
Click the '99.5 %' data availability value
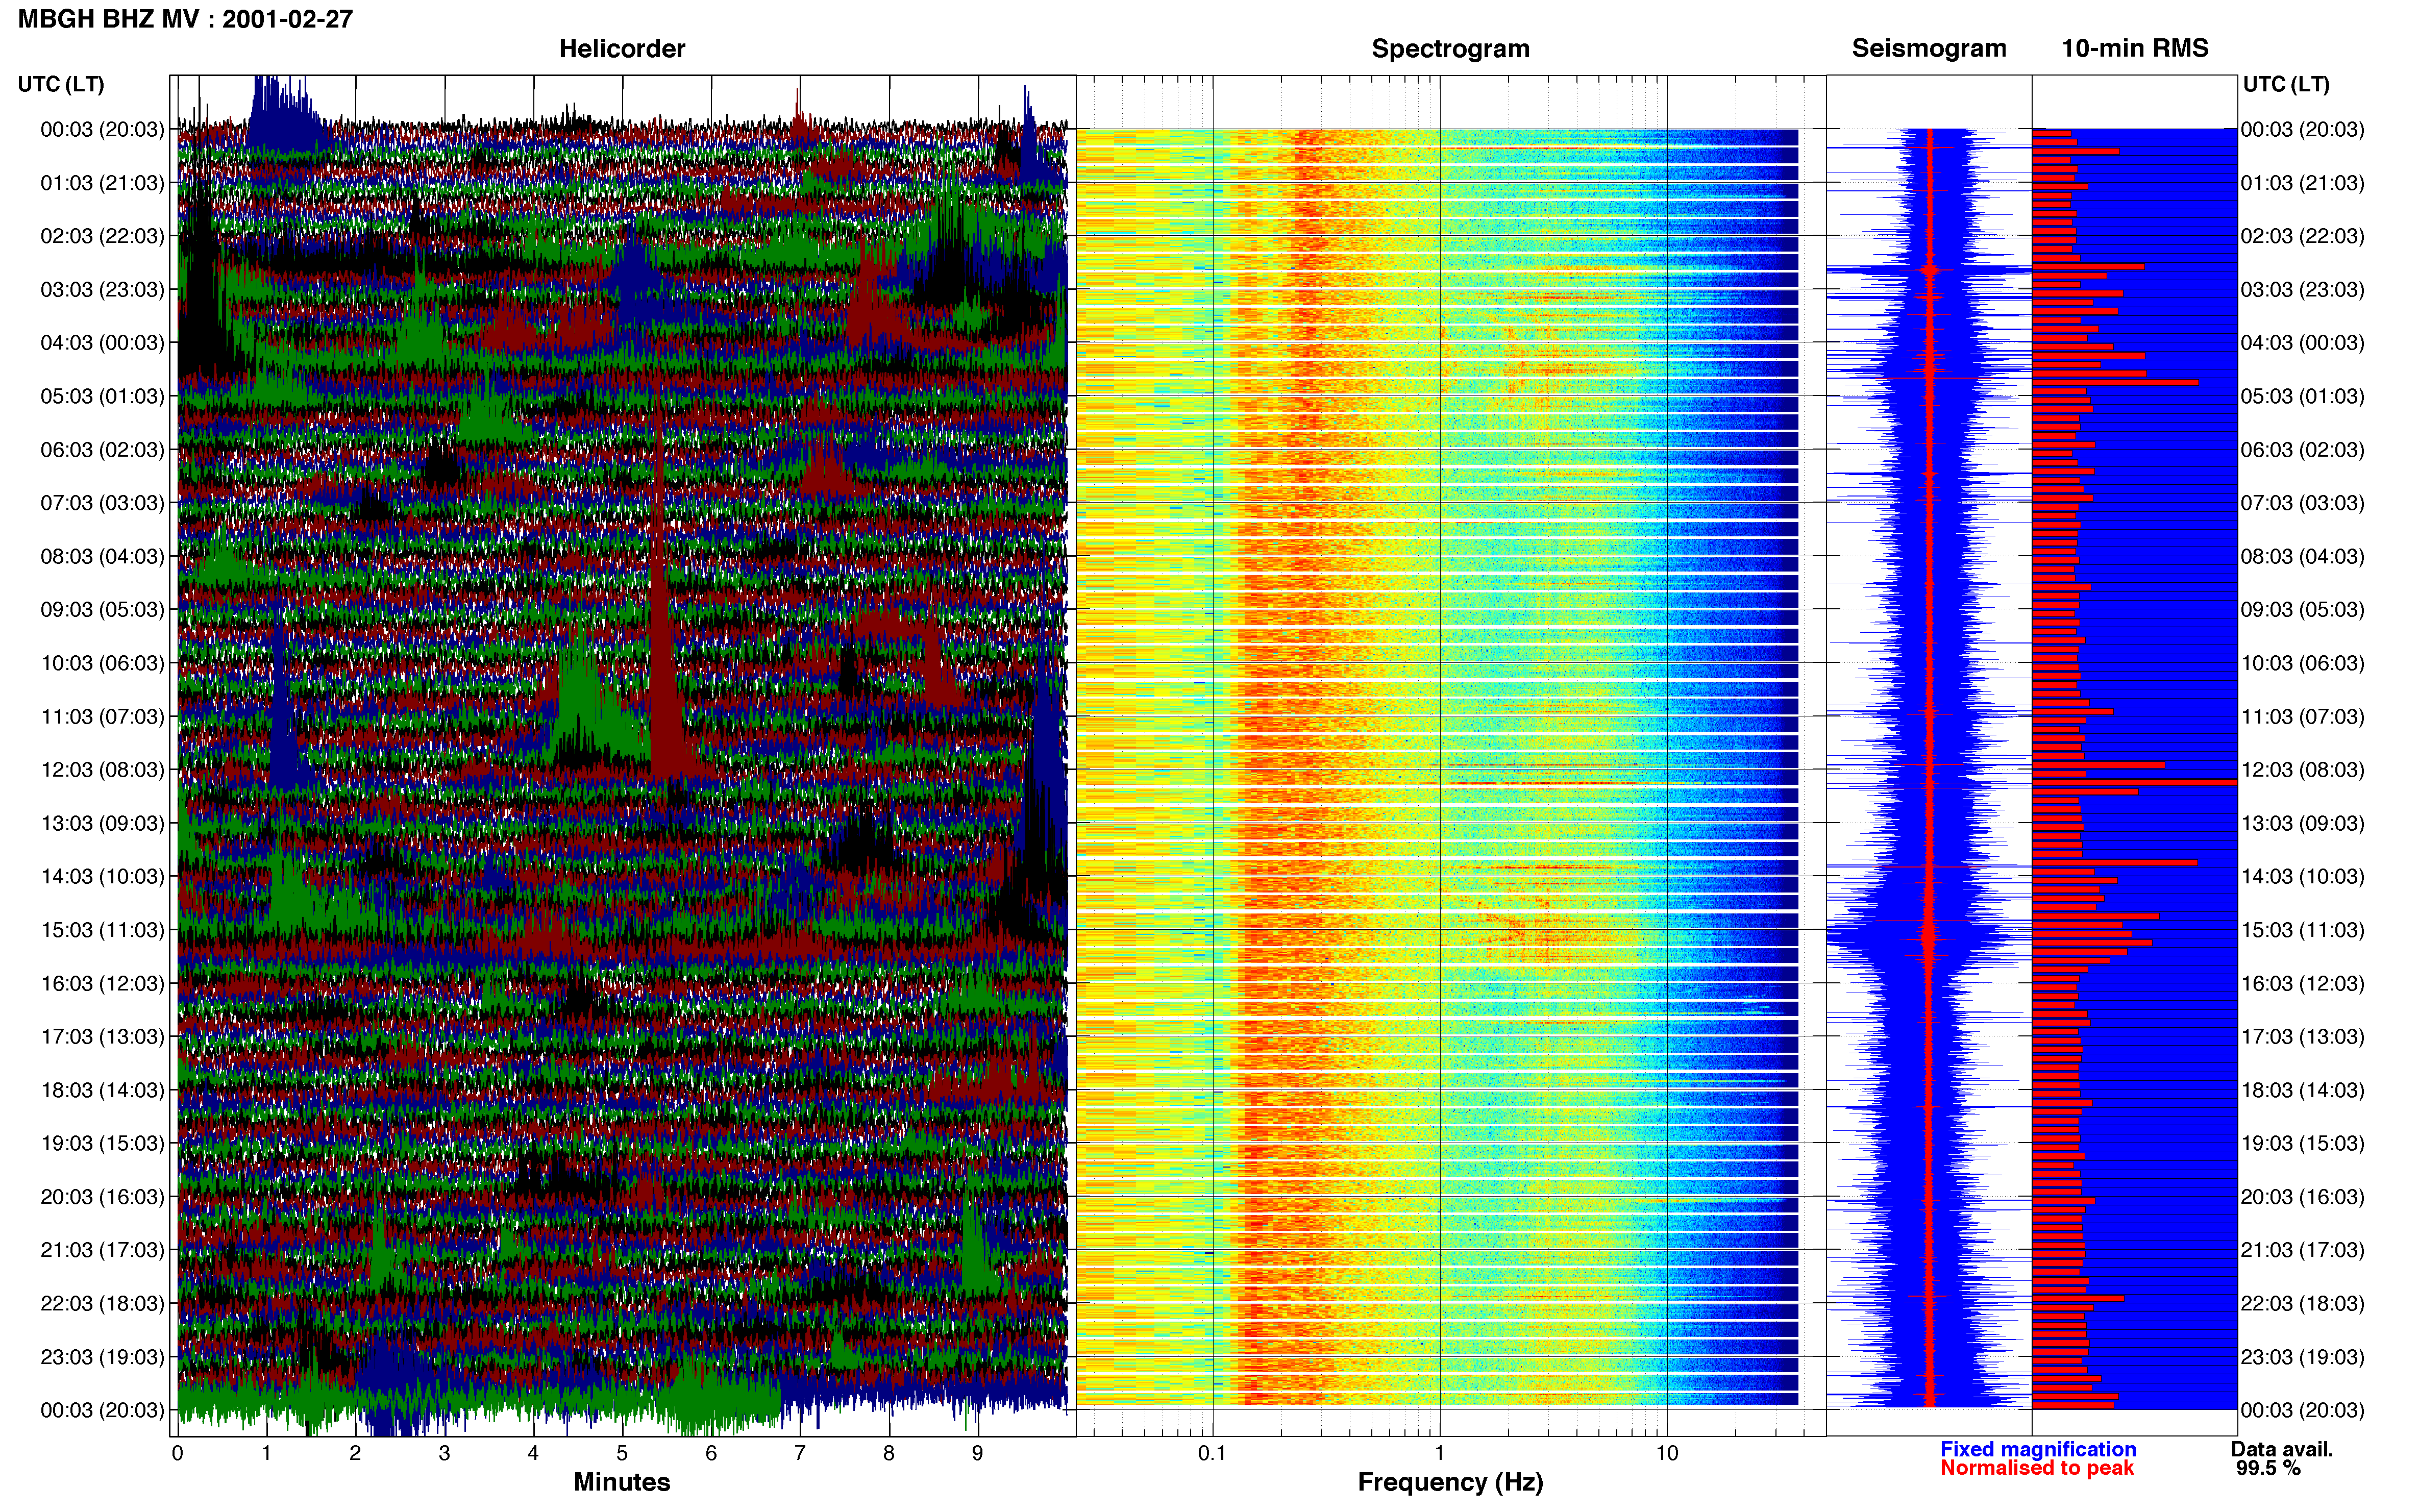click(x=2268, y=1468)
